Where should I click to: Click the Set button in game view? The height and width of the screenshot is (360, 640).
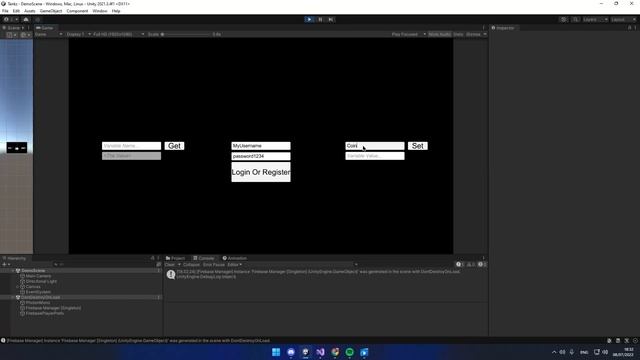coord(418,146)
